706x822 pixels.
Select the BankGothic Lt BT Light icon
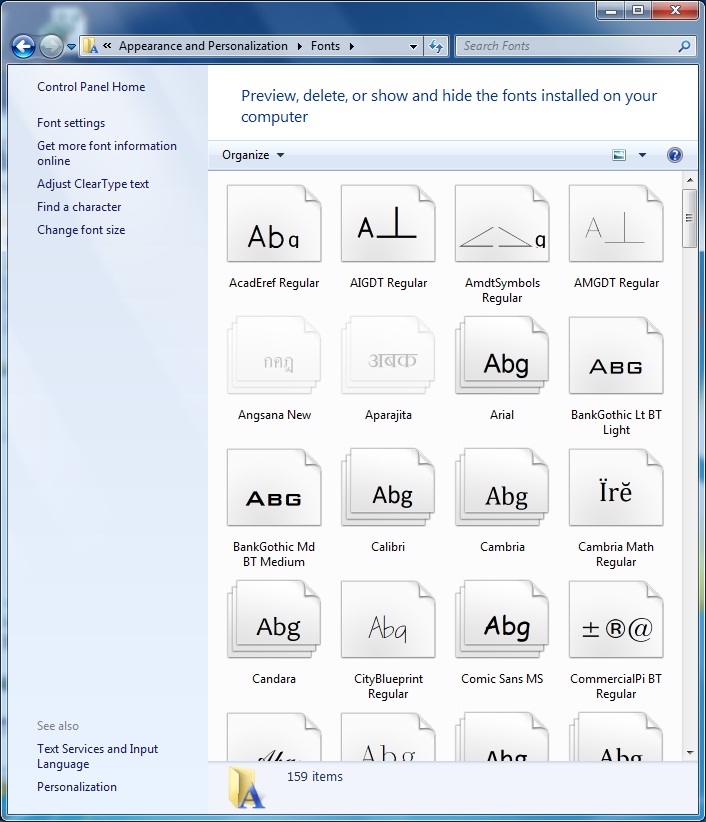tap(616, 355)
